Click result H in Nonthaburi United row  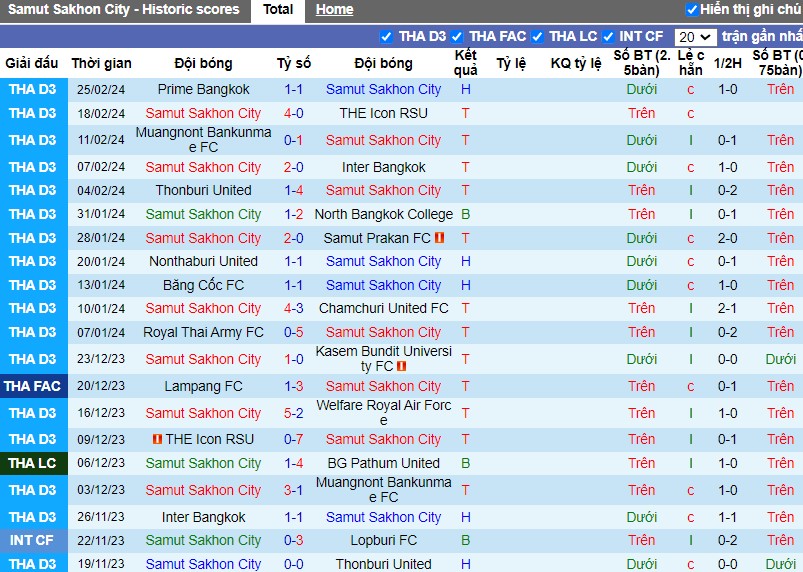point(466,261)
